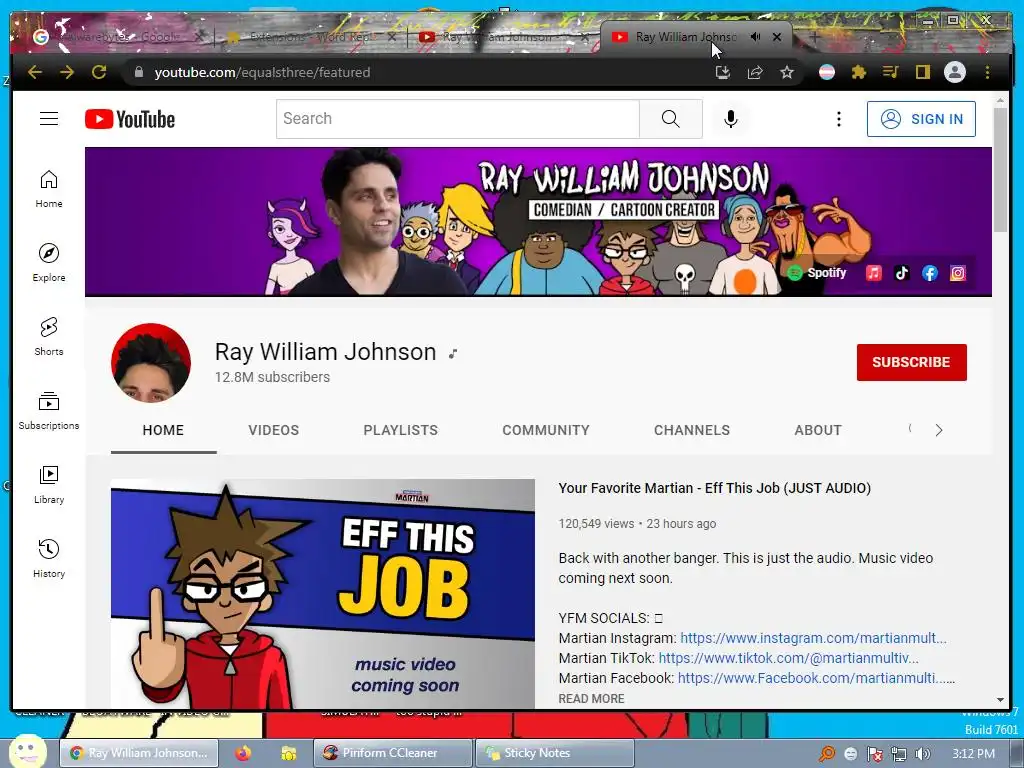Click into the YouTube Search field
The width and height of the screenshot is (1024, 768).
click(x=457, y=119)
